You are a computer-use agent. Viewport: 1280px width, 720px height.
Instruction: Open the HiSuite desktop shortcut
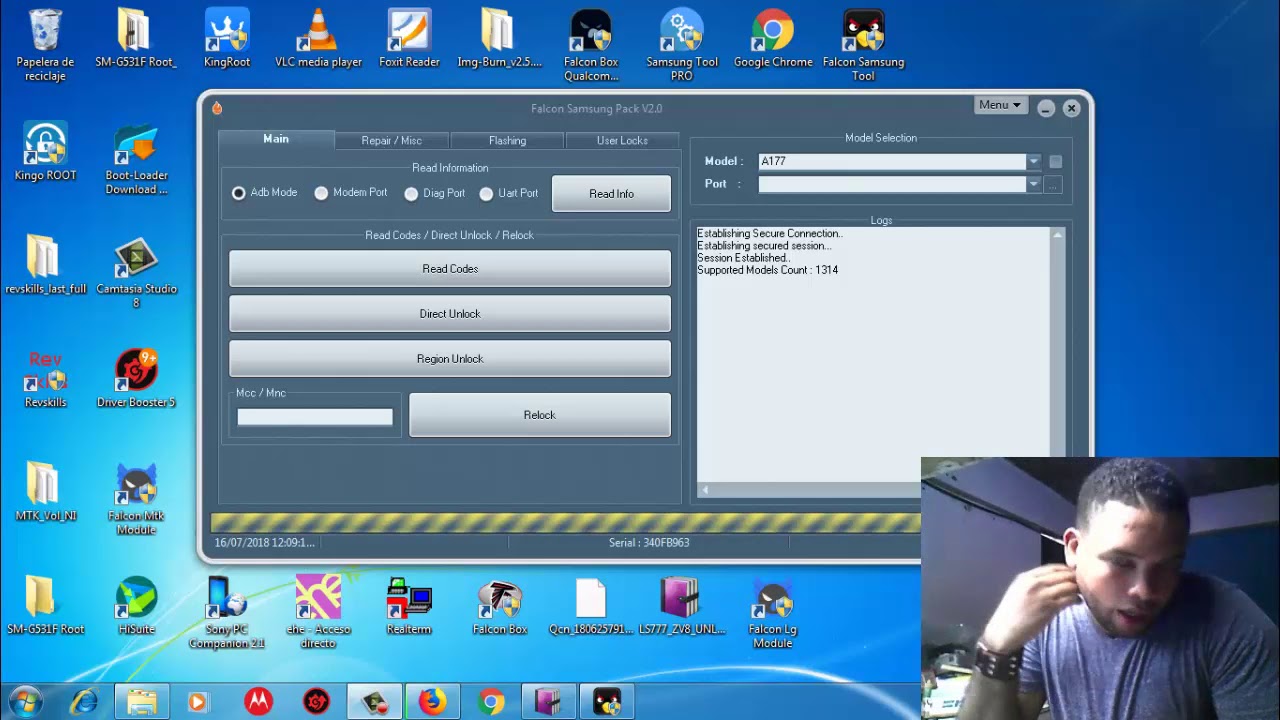point(136,606)
